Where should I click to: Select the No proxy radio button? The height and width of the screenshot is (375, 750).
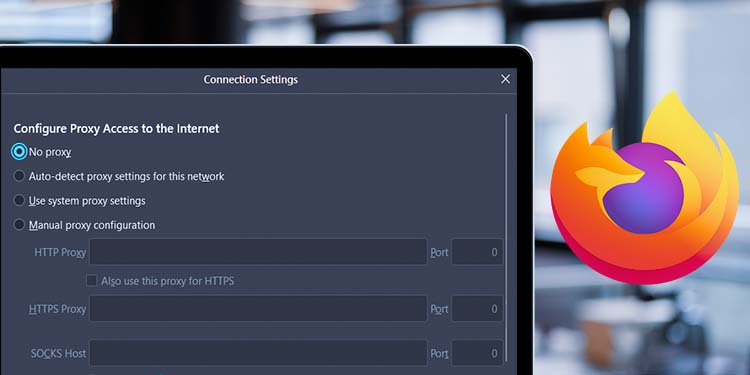coord(19,152)
